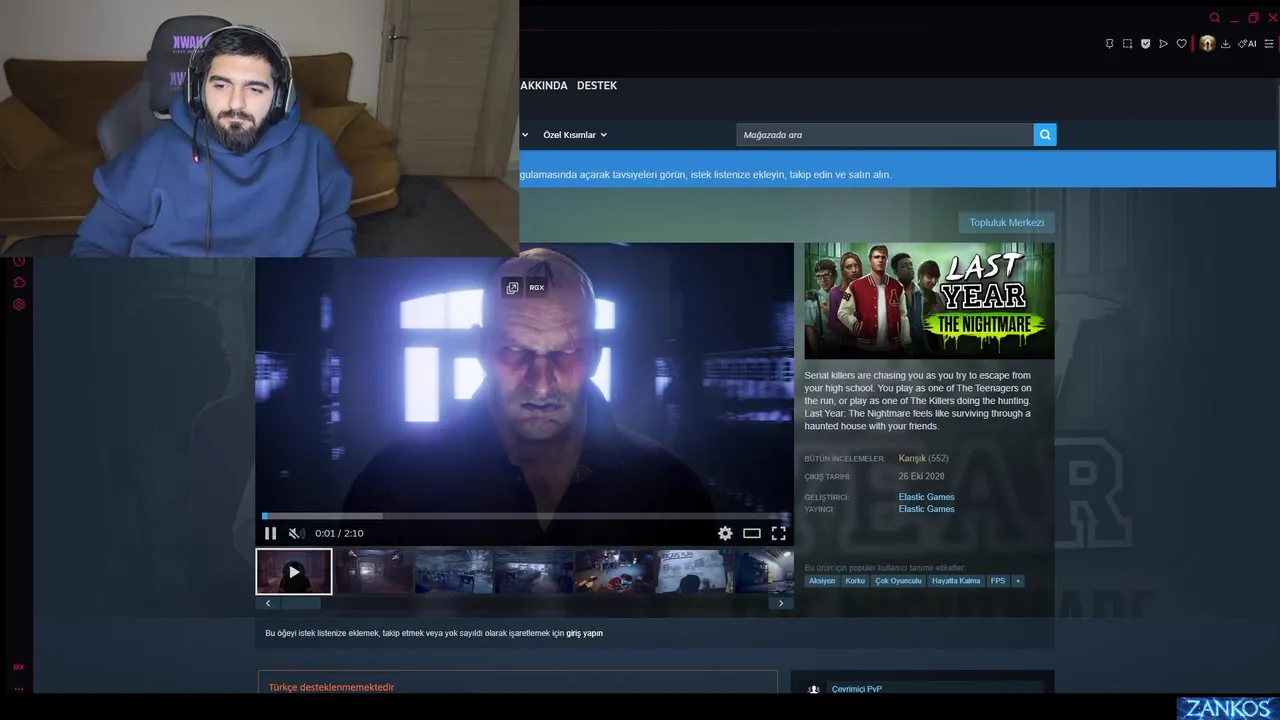
Task: Click the browser search magnifier icon
Action: pos(1215,17)
